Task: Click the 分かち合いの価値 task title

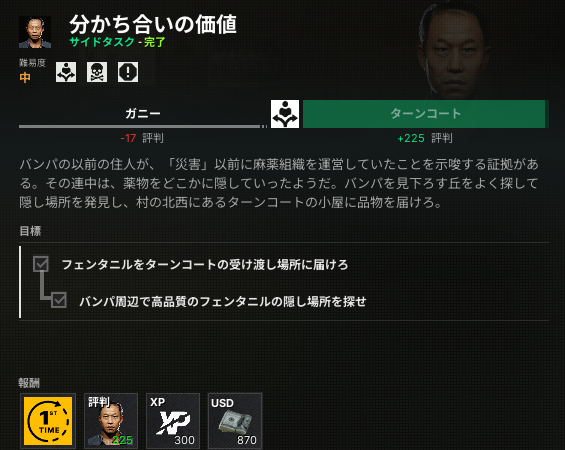Action: (x=153, y=24)
